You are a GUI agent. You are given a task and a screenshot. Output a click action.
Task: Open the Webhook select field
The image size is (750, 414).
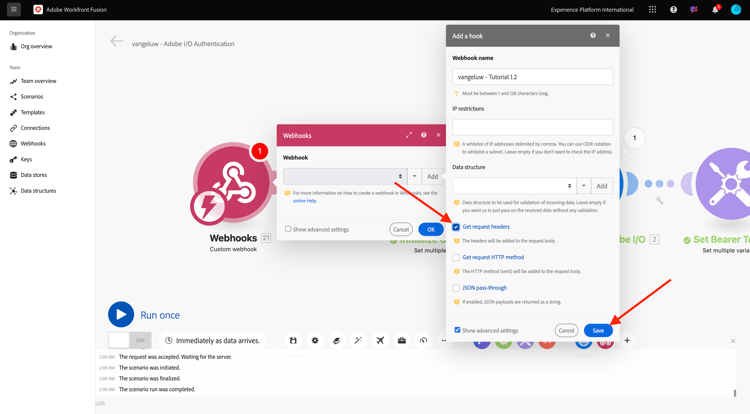point(345,176)
